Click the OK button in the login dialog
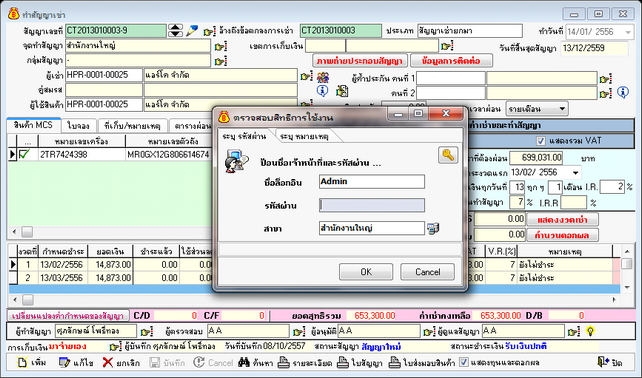This screenshot has height=378, width=642. click(x=366, y=272)
